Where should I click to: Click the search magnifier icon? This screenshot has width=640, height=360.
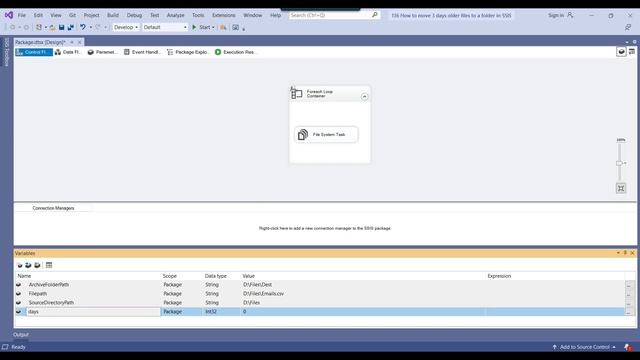[375, 15]
